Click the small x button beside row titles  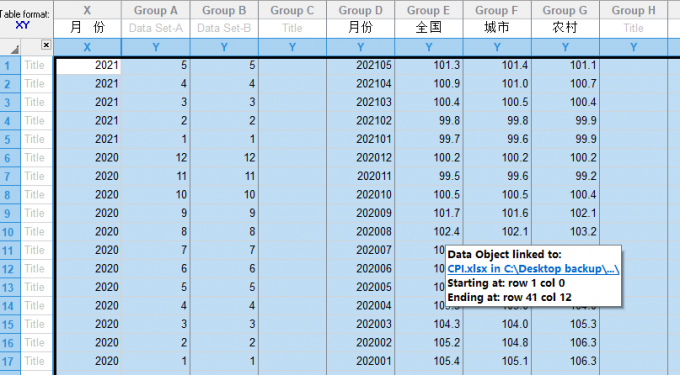[46, 45]
